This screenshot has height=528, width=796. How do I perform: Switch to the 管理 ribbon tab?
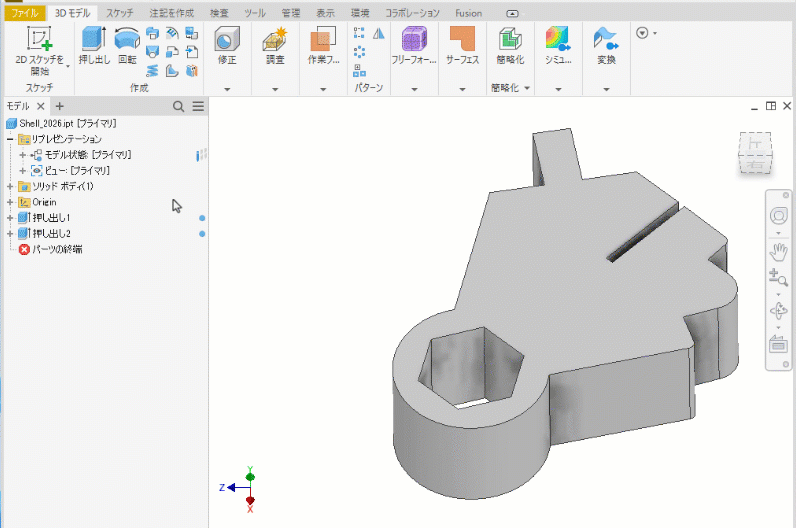coord(291,13)
